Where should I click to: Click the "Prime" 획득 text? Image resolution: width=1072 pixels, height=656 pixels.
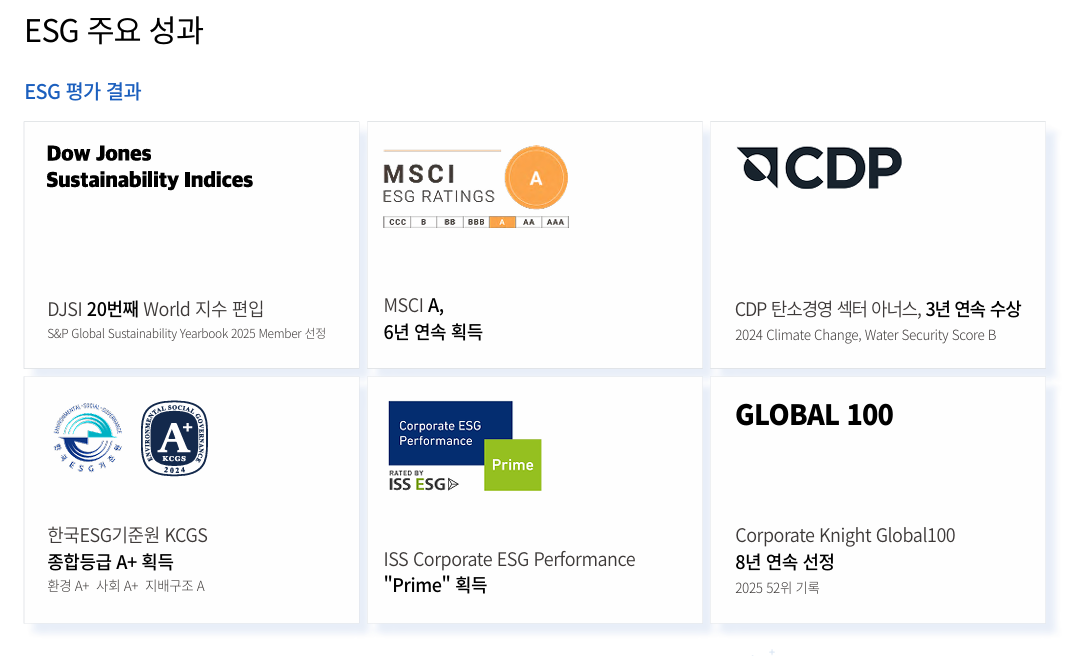tap(435, 585)
